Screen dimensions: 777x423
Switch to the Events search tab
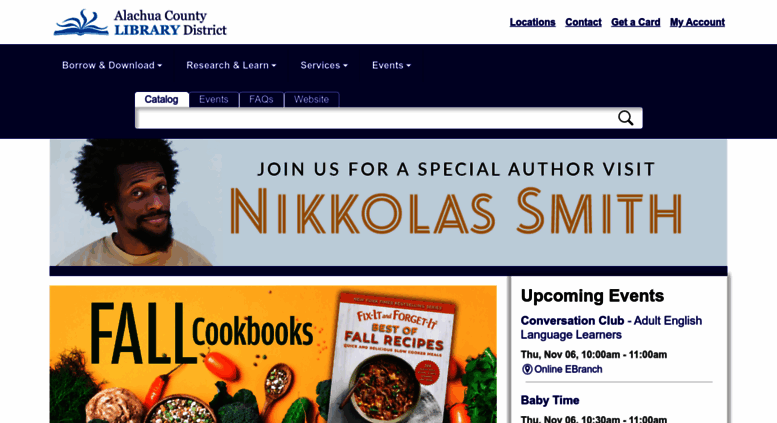(214, 99)
